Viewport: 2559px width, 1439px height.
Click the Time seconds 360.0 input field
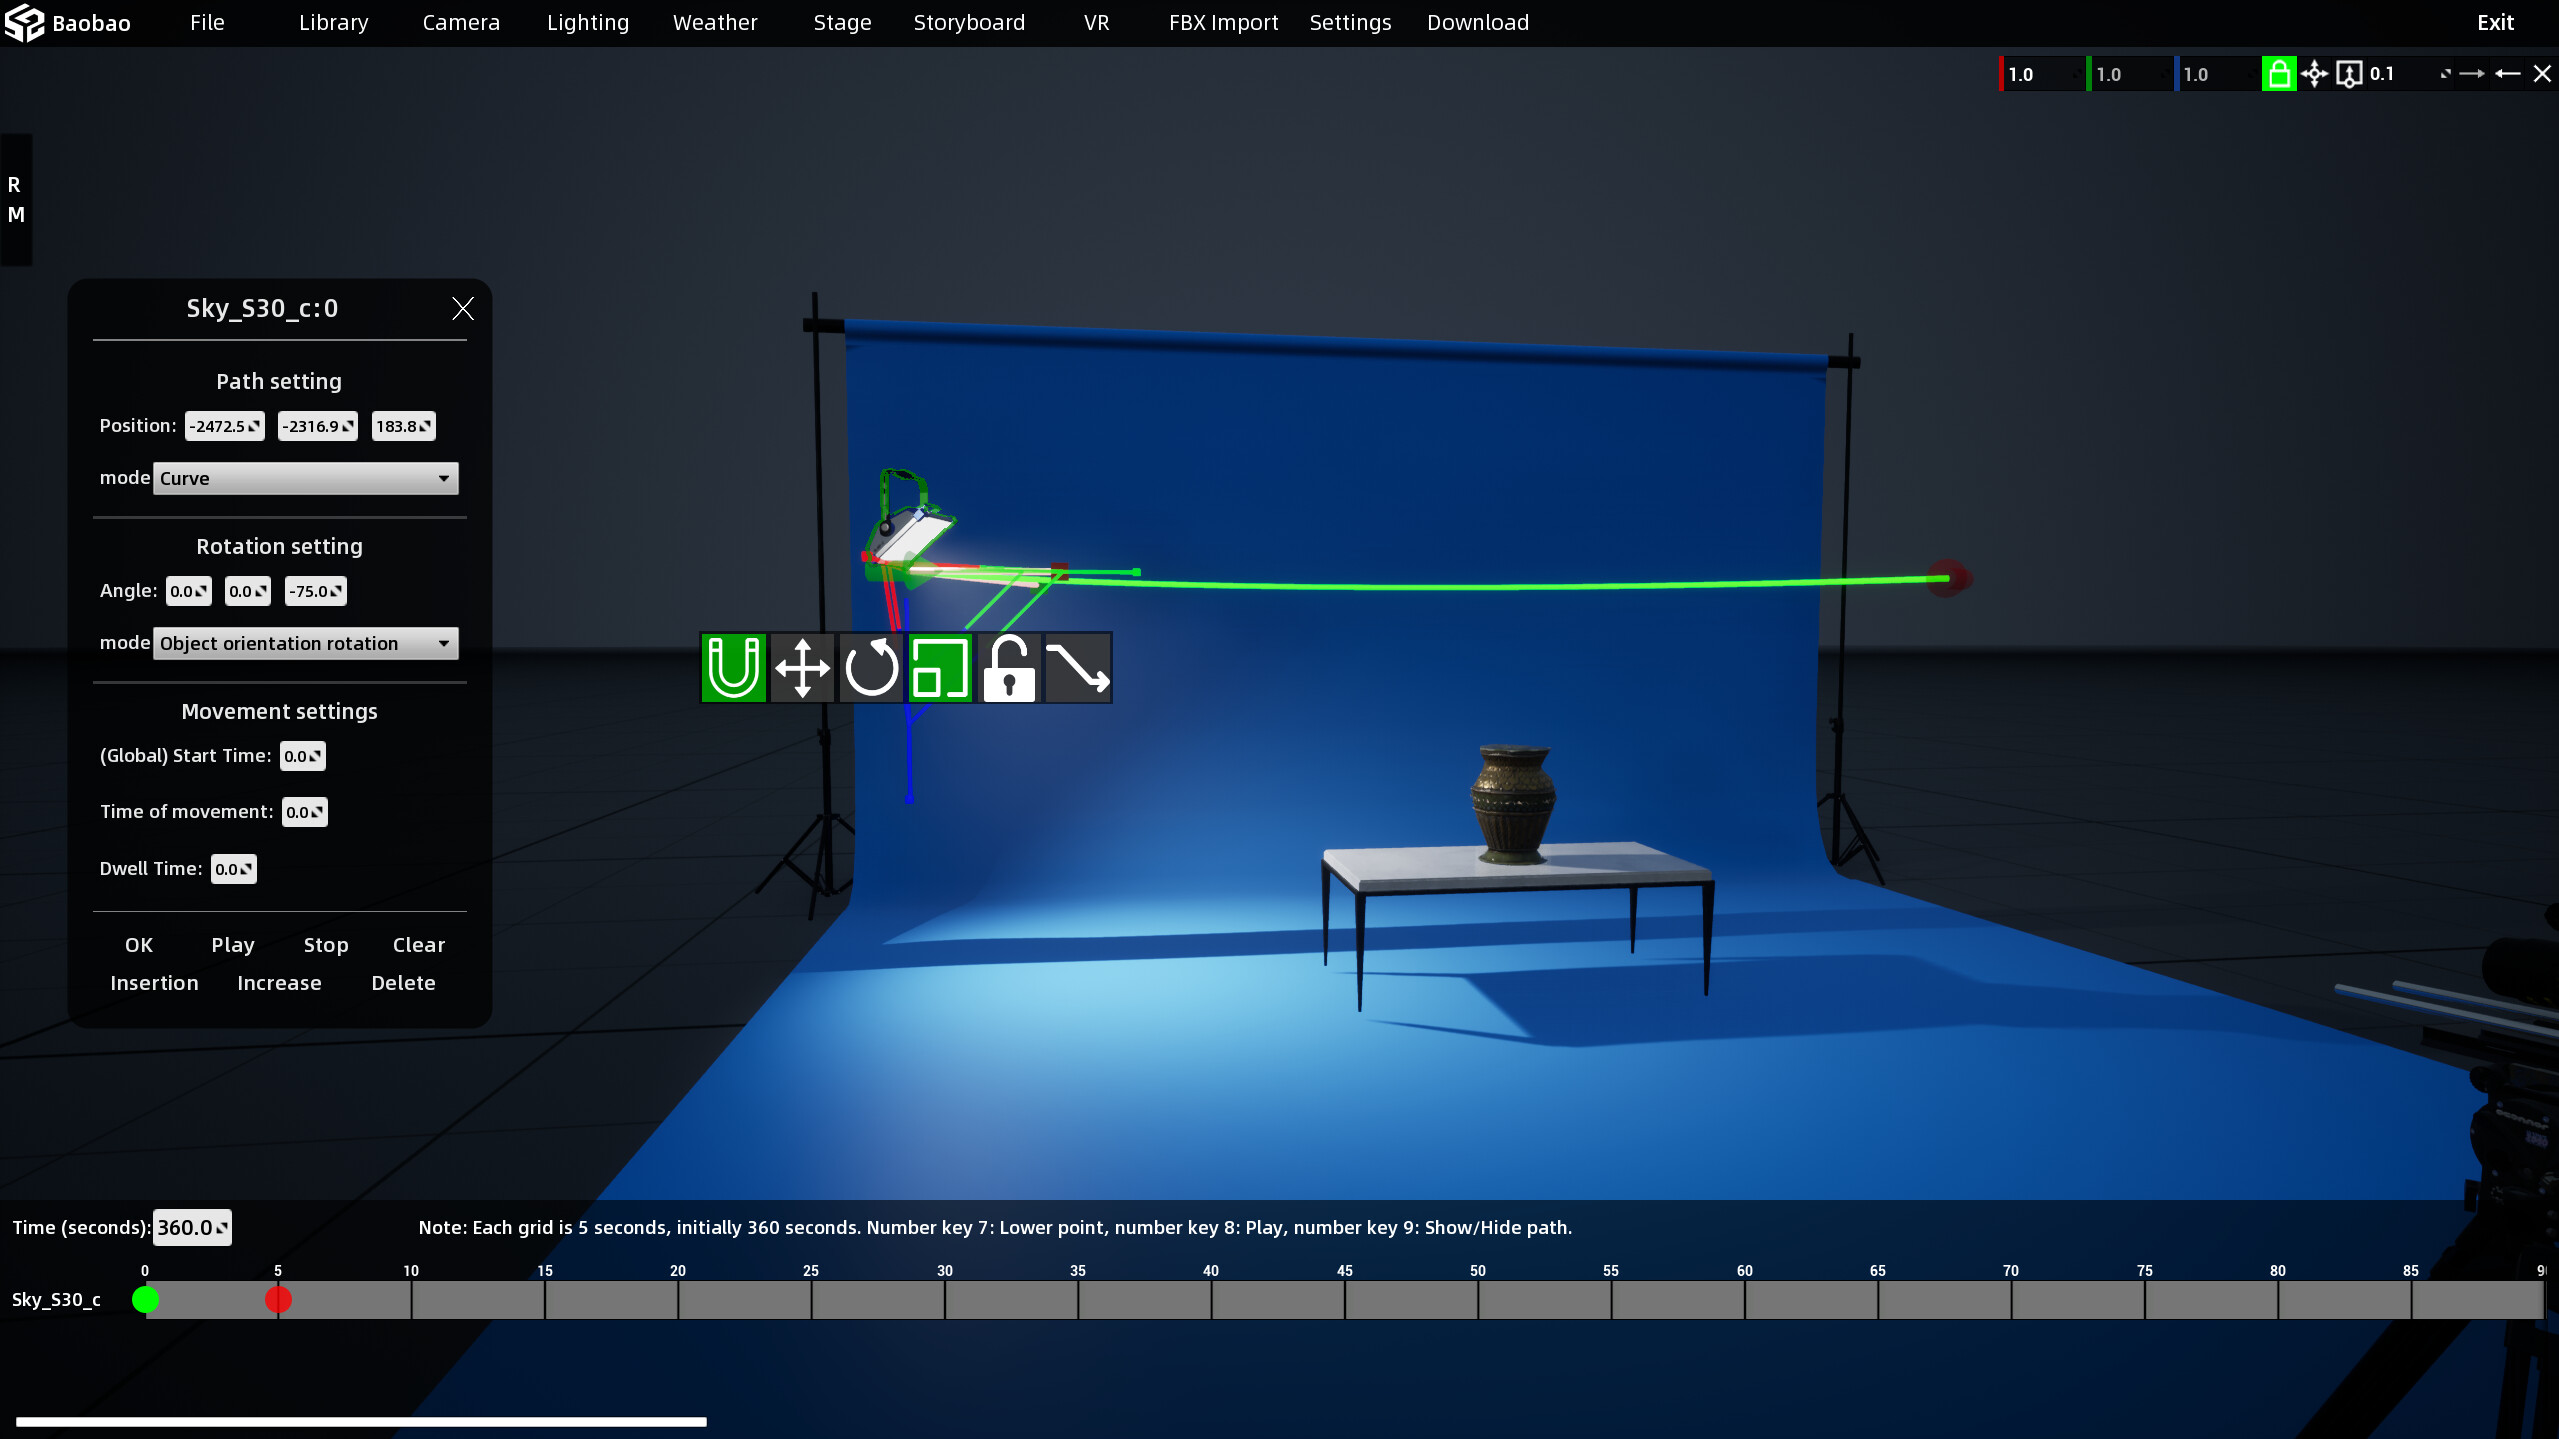(x=189, y=1226)
